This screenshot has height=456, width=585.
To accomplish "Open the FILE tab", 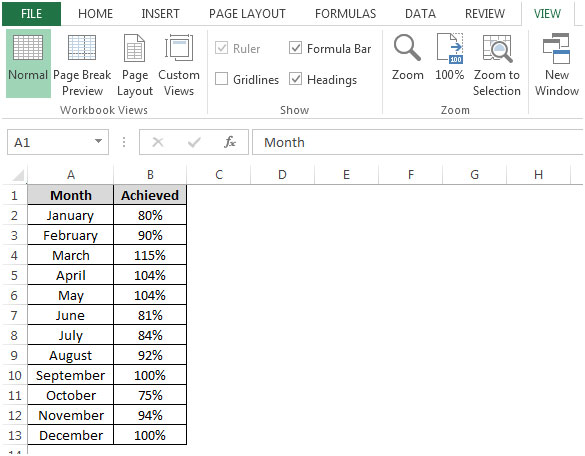I will click(x=31, y=14).
